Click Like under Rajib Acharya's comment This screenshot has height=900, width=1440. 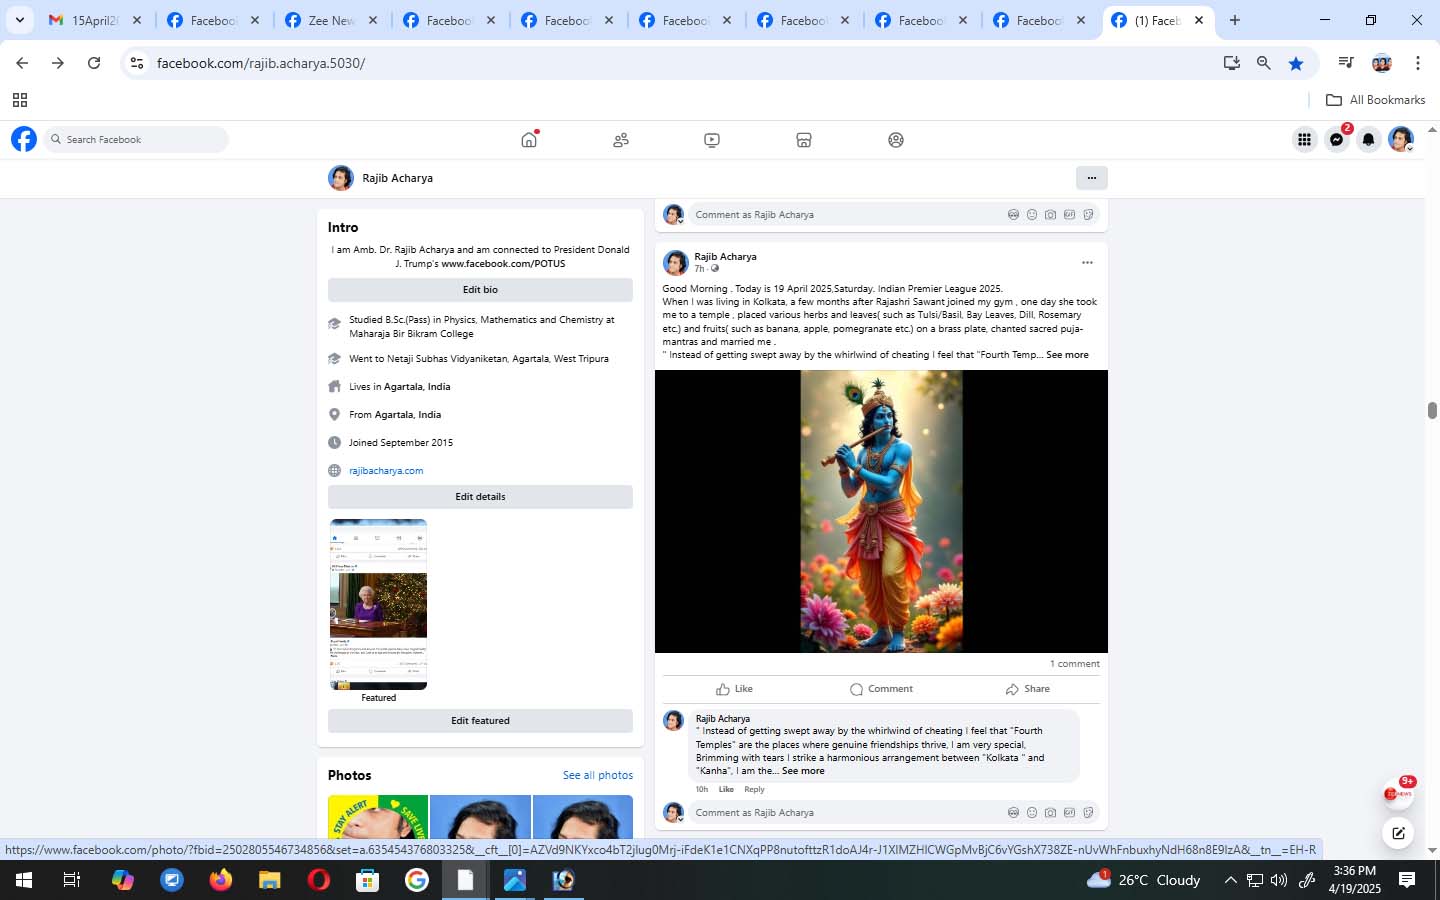[726, 790]
